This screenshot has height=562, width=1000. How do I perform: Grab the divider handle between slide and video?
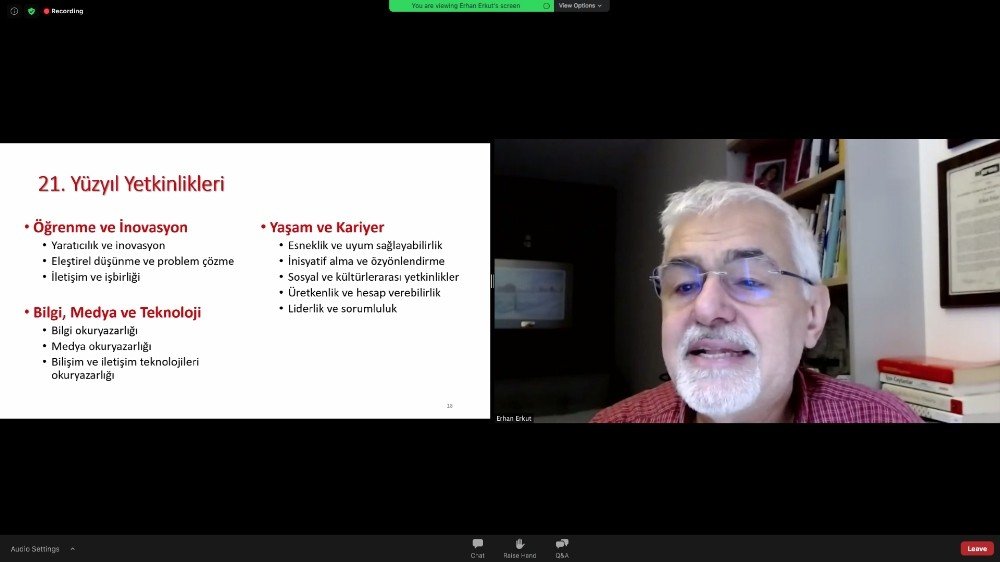pos(491,281)
